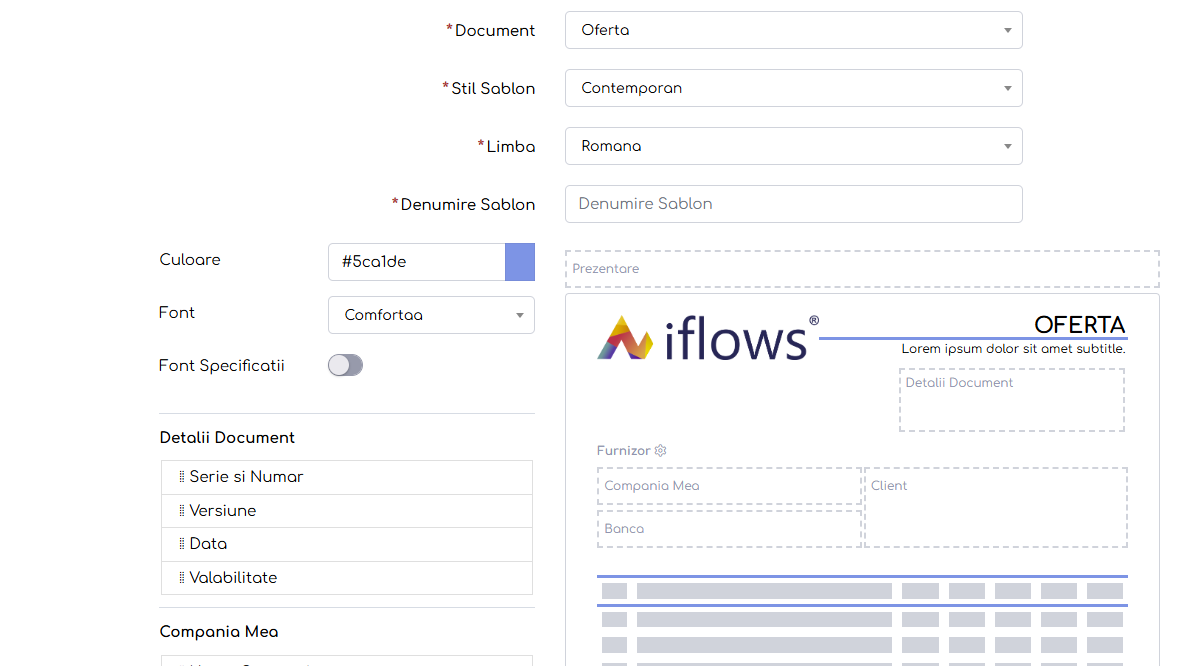Expand the Stil Sablon dropdown
This screenshot has width=1200, height=666.
point(793,88)
